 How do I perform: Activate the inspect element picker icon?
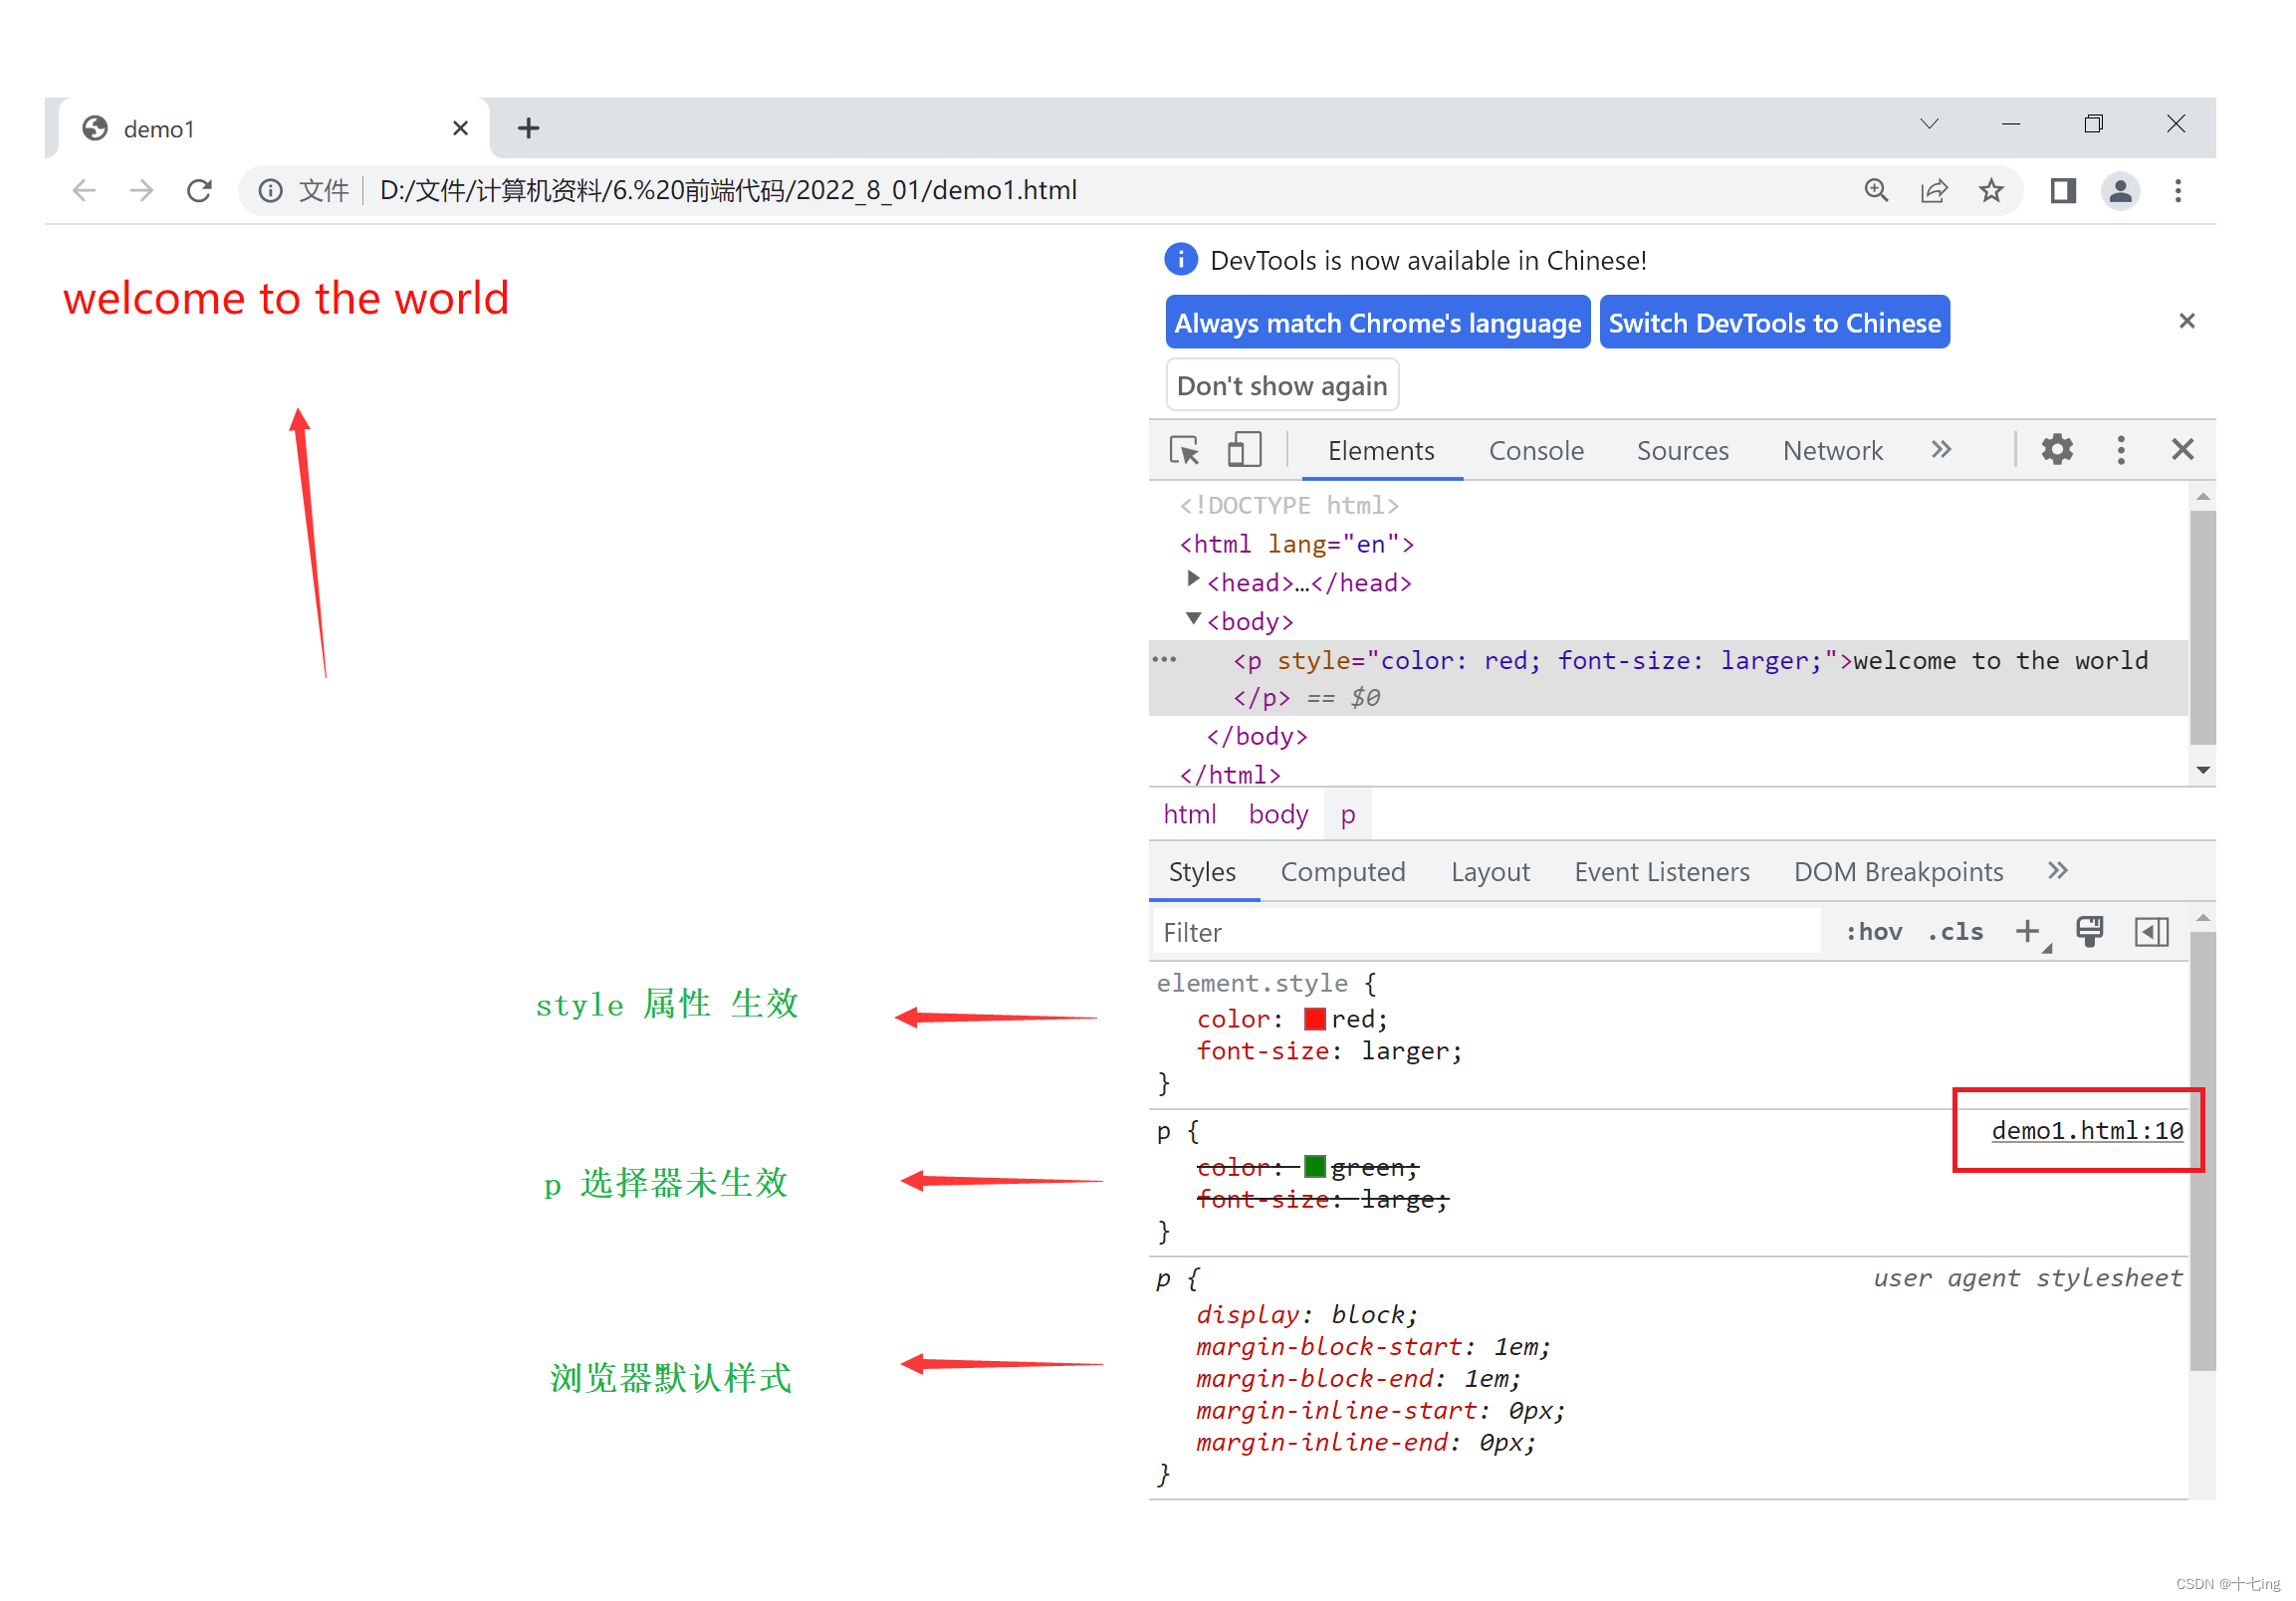(1184, 450)
